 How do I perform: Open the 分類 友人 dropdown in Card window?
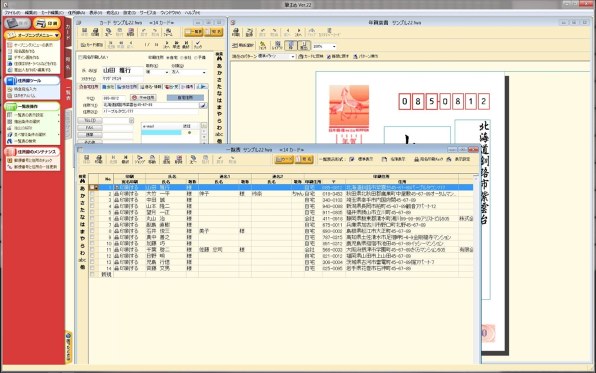204,72
